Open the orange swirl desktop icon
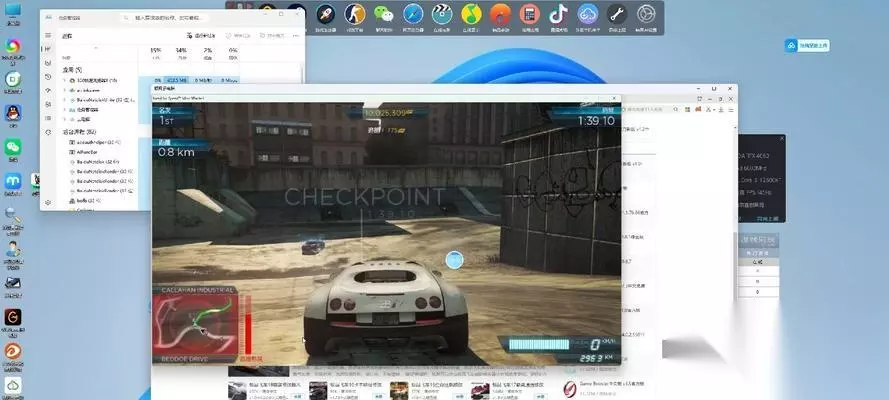This screenshot has height=400, width=889. click(12, 355)
